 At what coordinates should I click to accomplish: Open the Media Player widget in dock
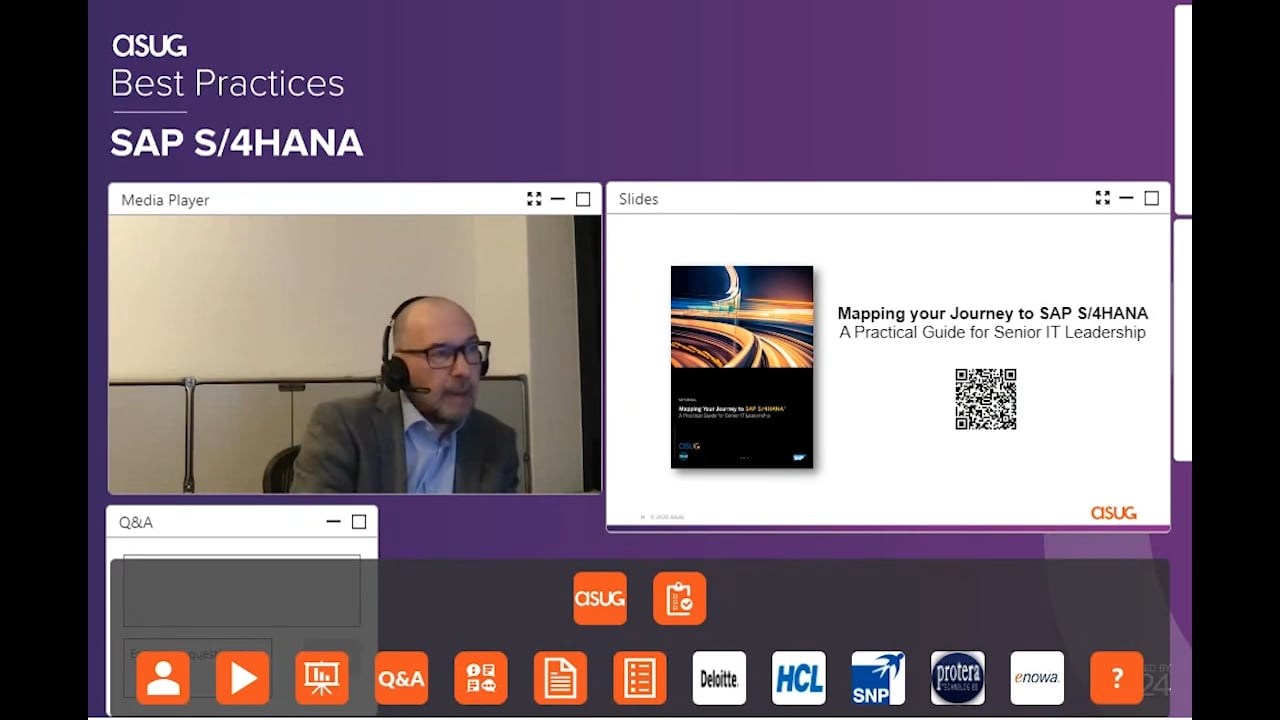pos(243,678)
